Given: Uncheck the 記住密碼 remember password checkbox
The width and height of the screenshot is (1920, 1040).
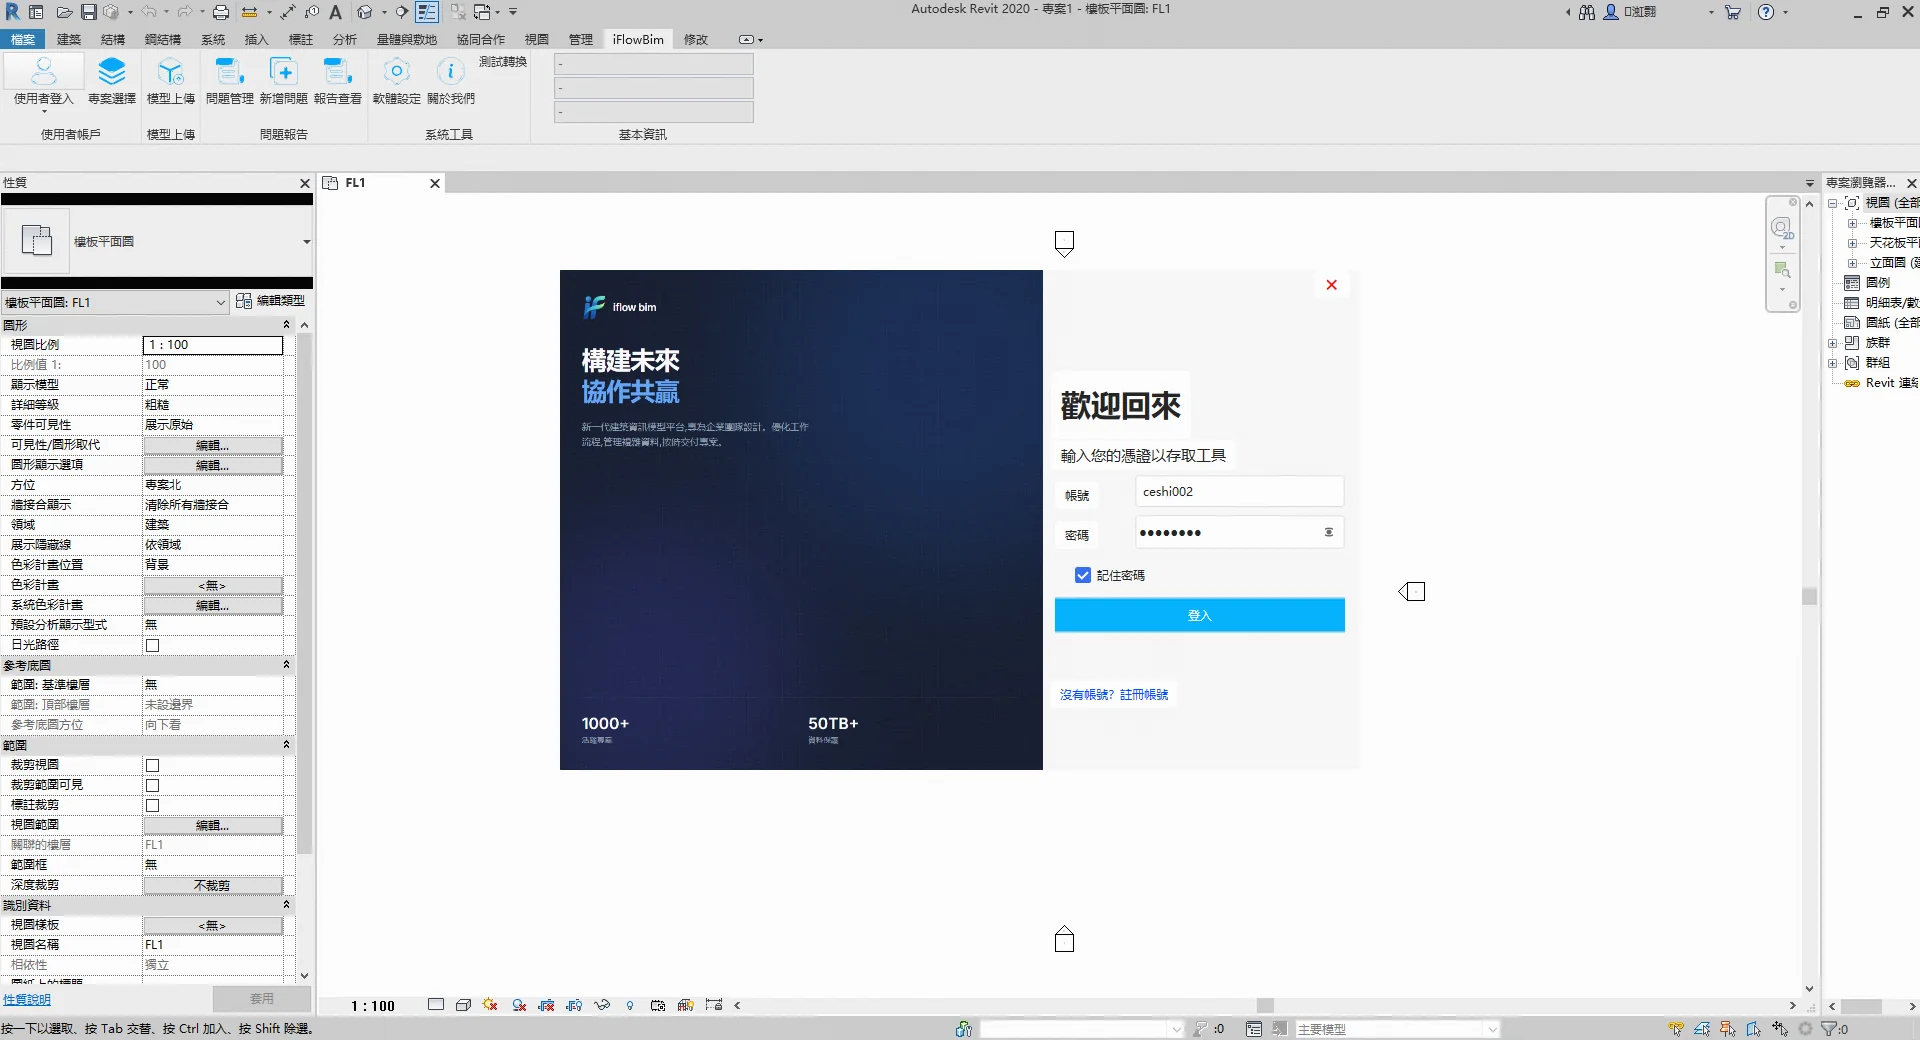Looking at the screenshot, I should tap(1082, 575).
